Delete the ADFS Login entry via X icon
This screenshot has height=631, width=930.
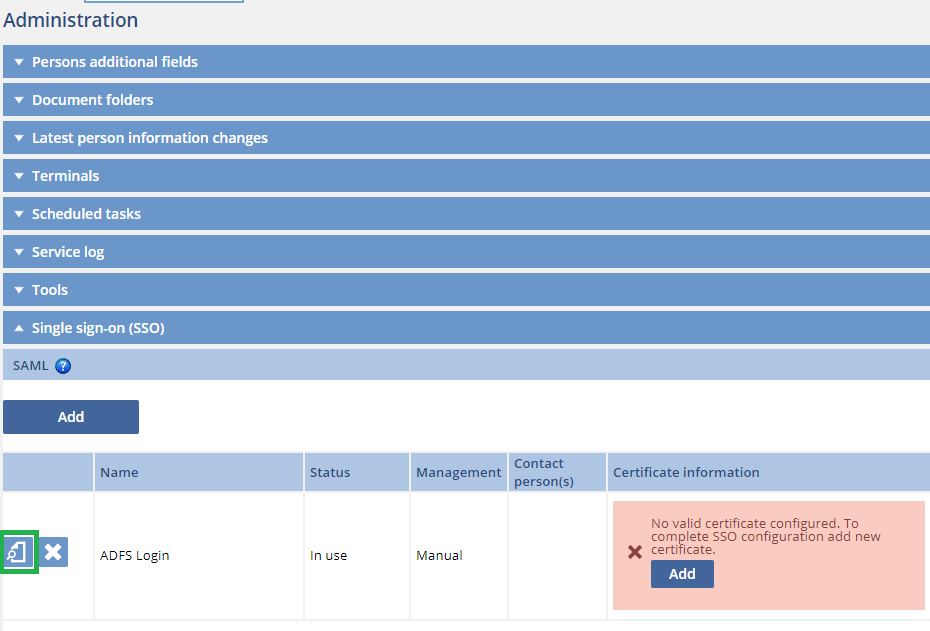coord(53,551)
